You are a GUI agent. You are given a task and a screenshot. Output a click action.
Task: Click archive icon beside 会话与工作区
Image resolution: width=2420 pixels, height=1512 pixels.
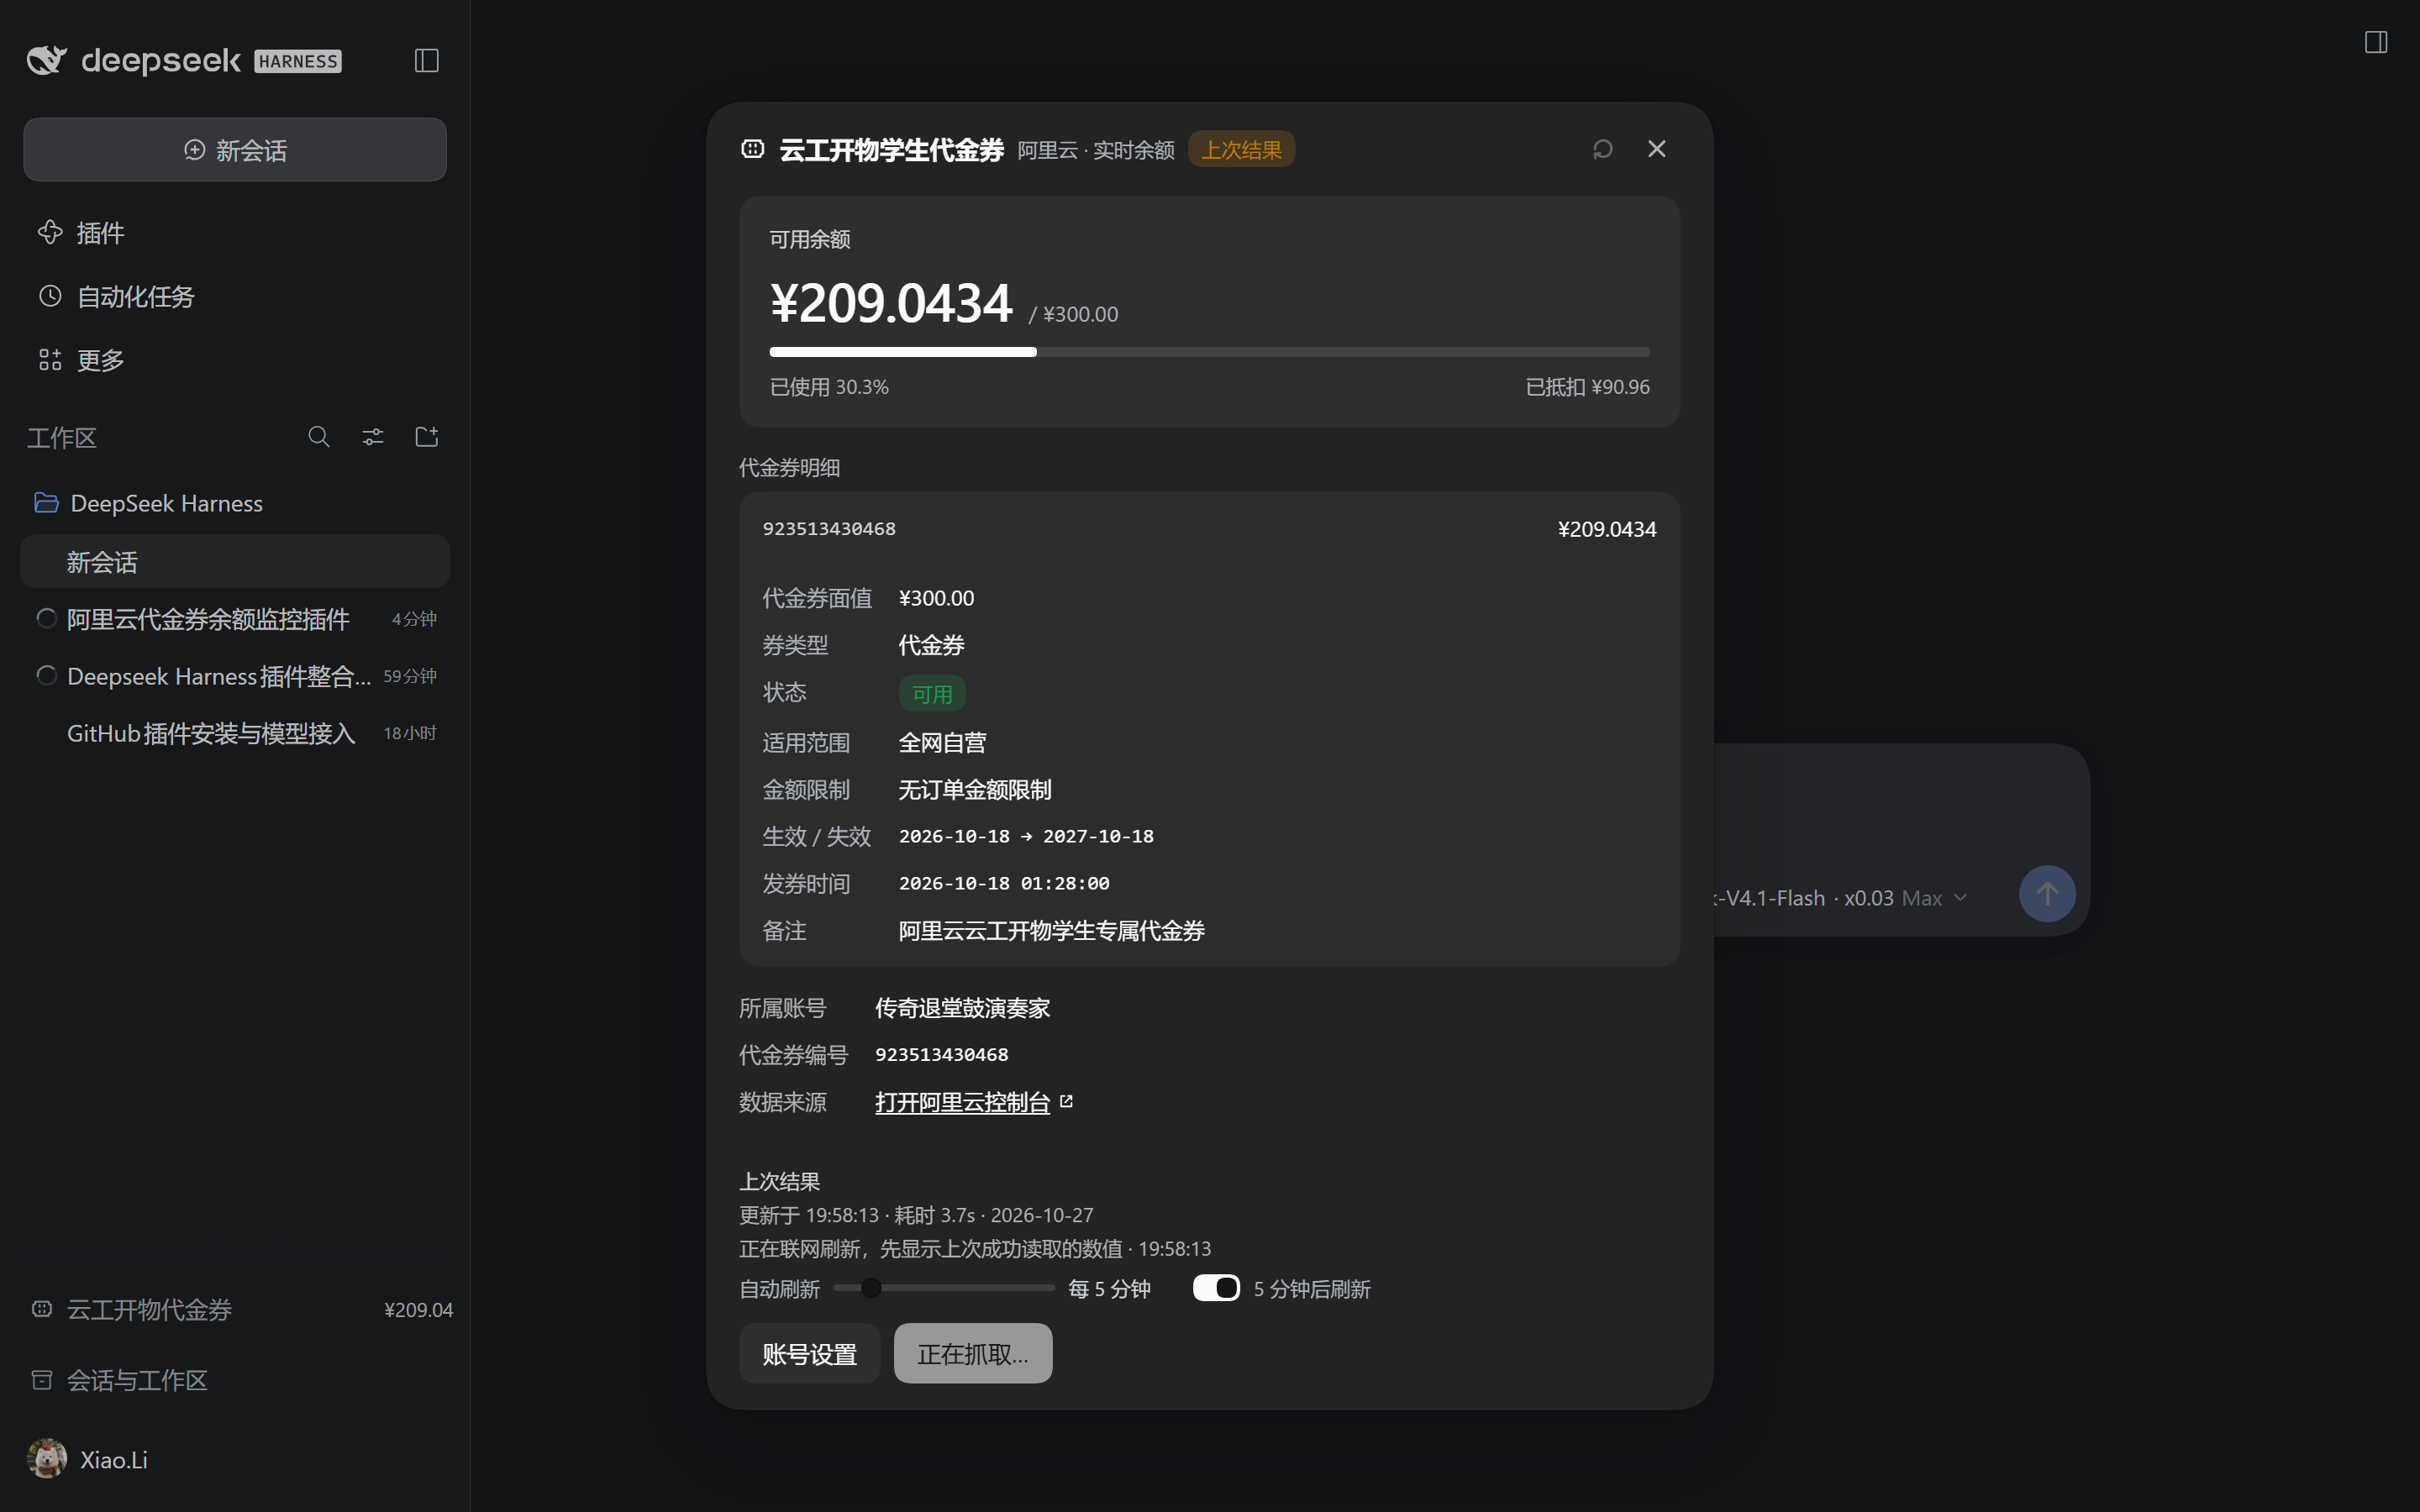click(42, 1380)
